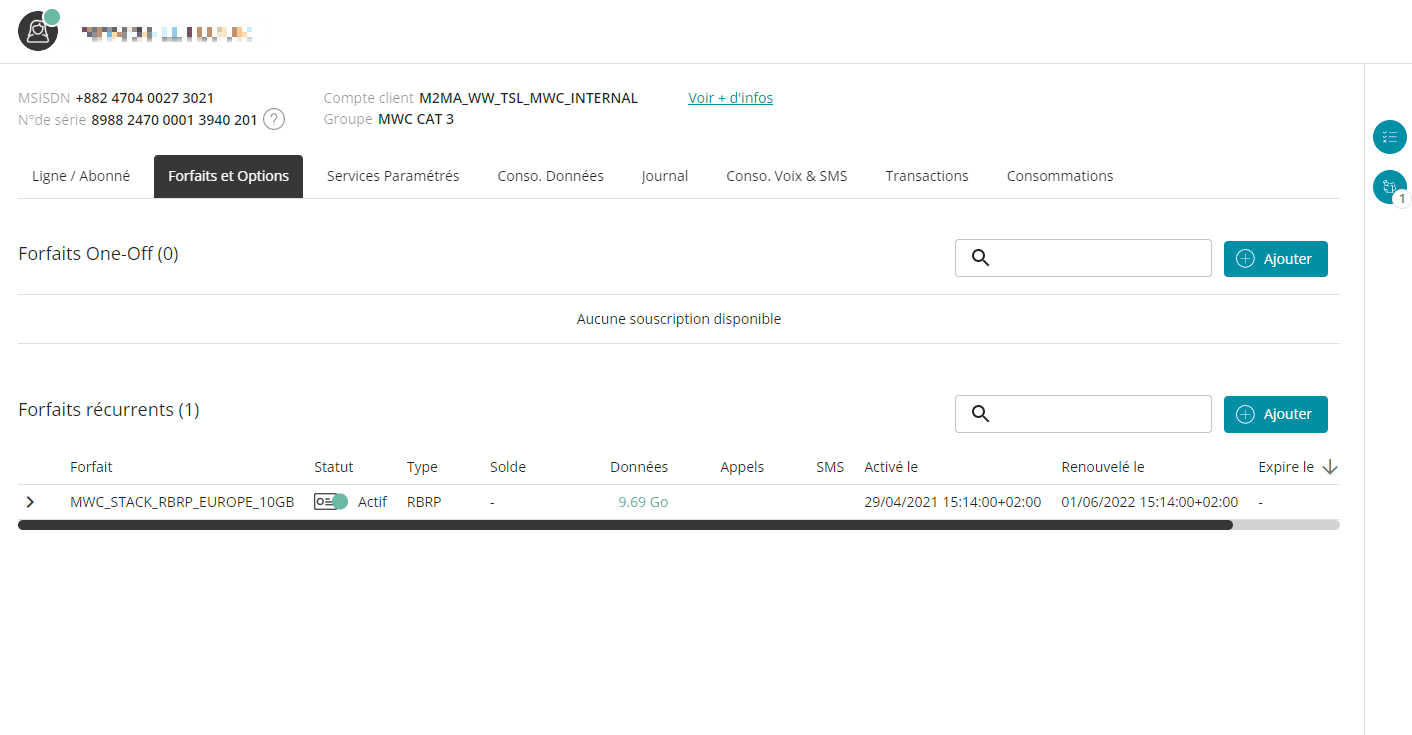Toggle the Actif status switch for MWC_STACK_RBRP_EUROPE_10GB
Viewport: 1412px width, 735px height.
coord(331,502)
